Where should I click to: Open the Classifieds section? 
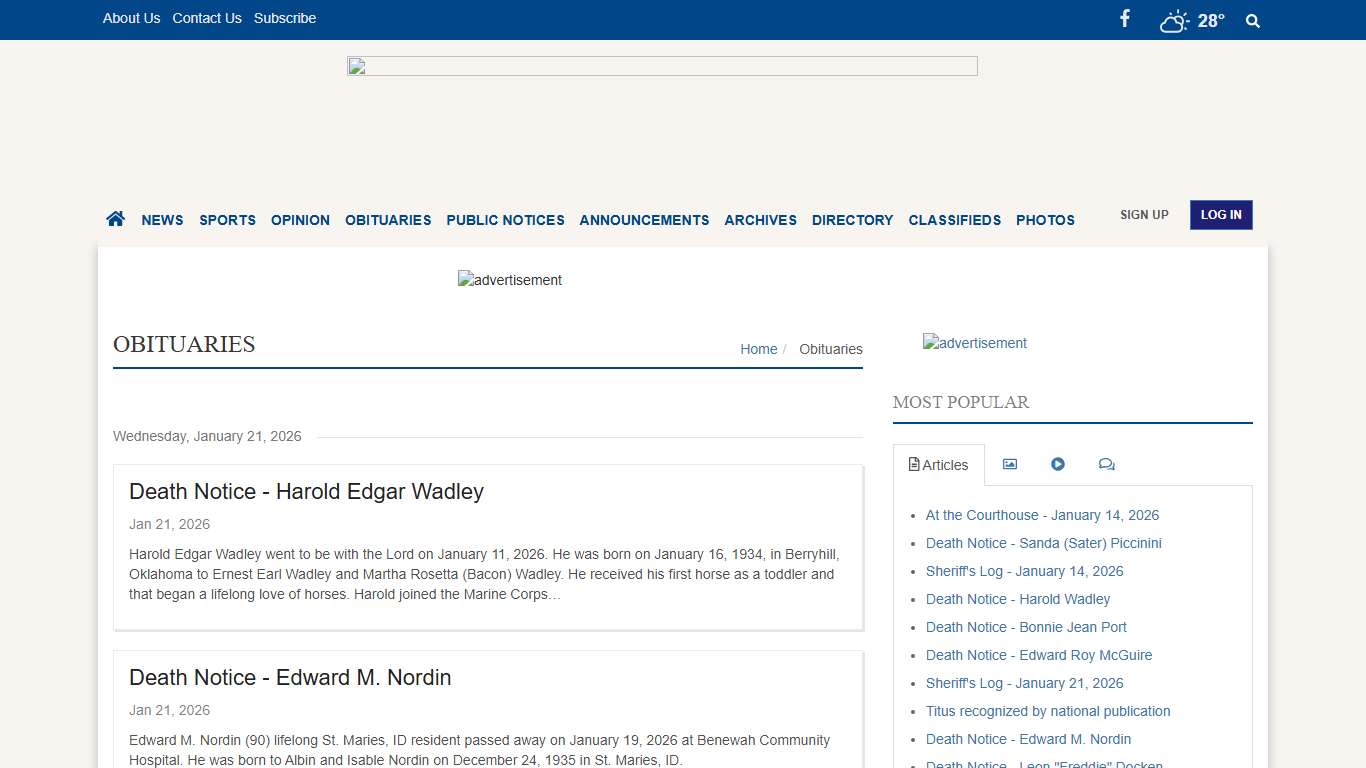click(954, 220)
